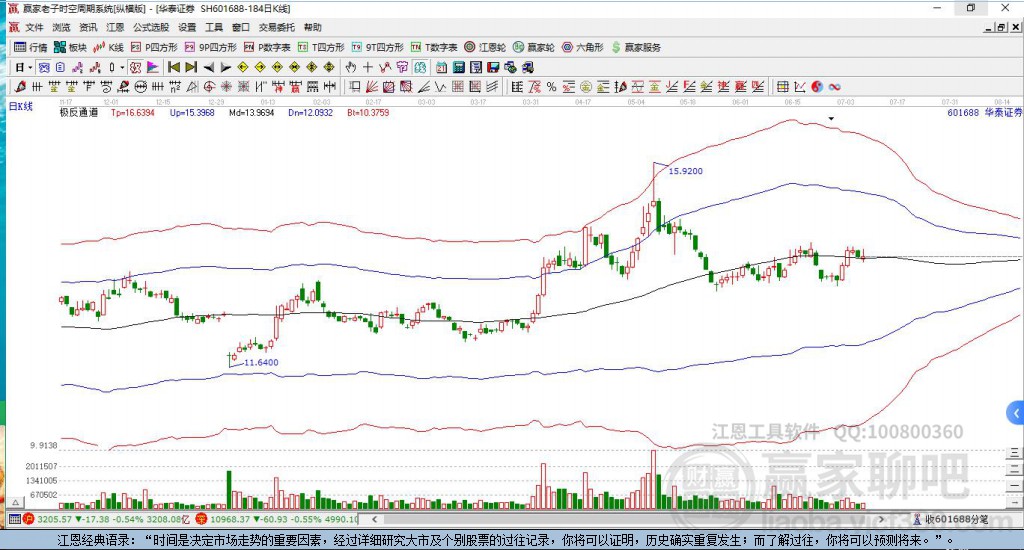1024x550 pixels.
Task: Click the blue round arrow at right edge
Action: point(1016,413)
